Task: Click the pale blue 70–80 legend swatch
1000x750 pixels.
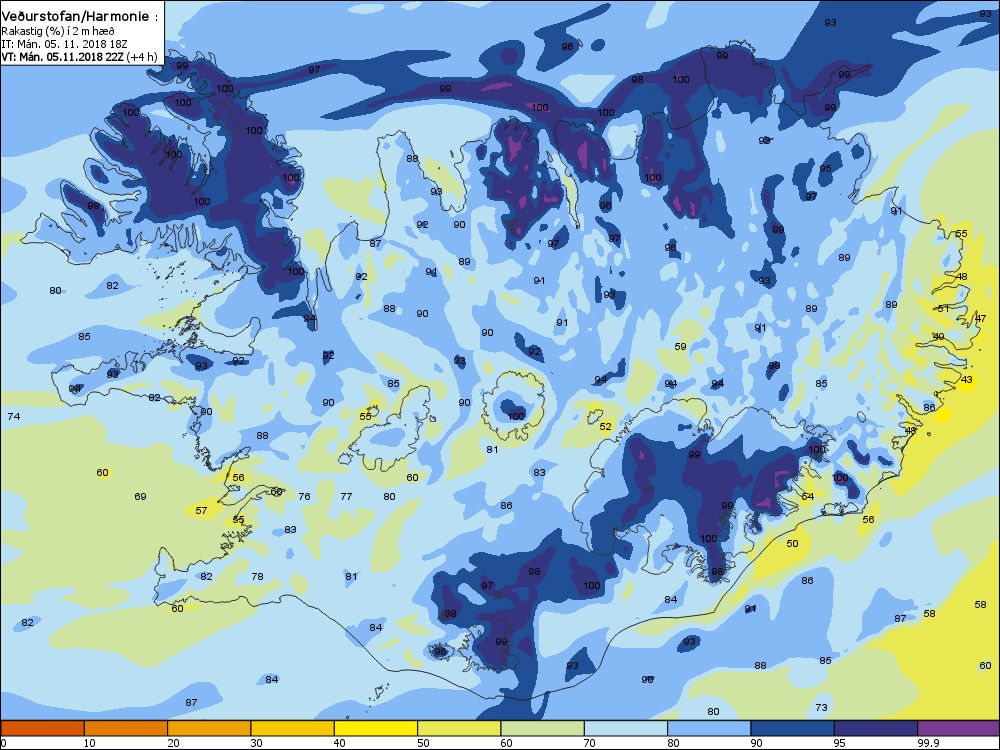Action: tap(626, 728)
